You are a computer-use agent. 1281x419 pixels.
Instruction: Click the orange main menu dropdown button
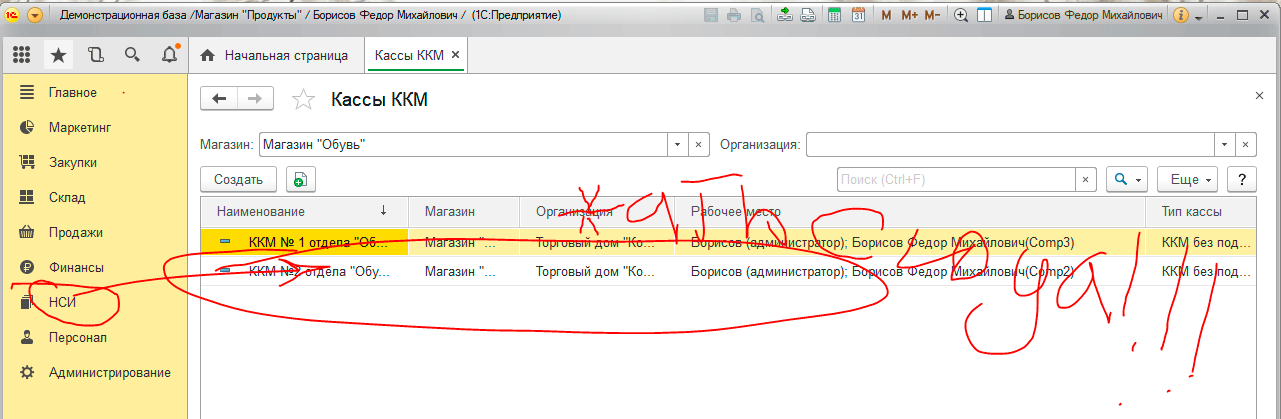[36, 15]
